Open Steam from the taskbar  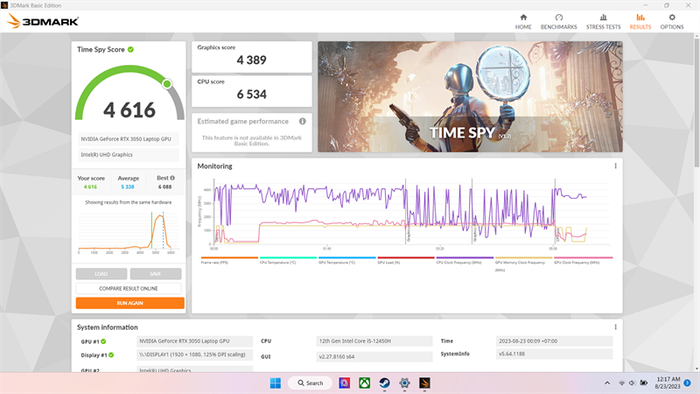pos(384,383)
